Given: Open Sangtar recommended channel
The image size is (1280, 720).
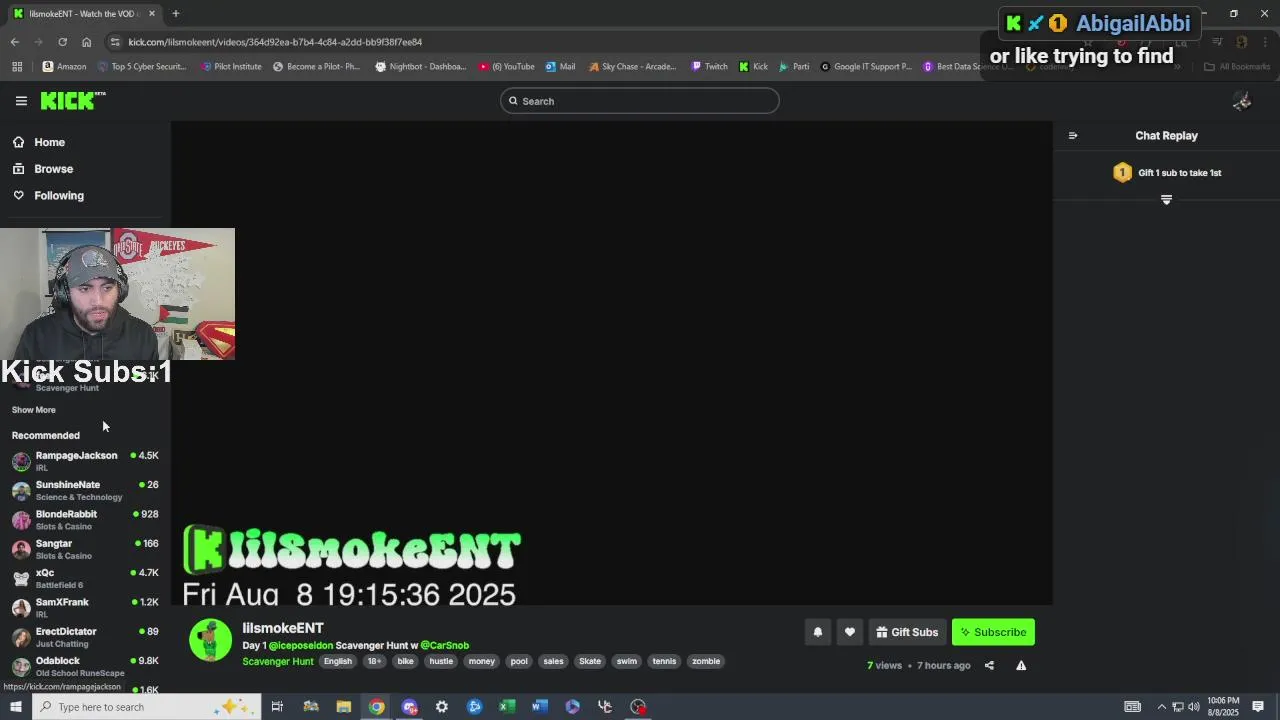Looking at the screenshot, I should (85, 549).
